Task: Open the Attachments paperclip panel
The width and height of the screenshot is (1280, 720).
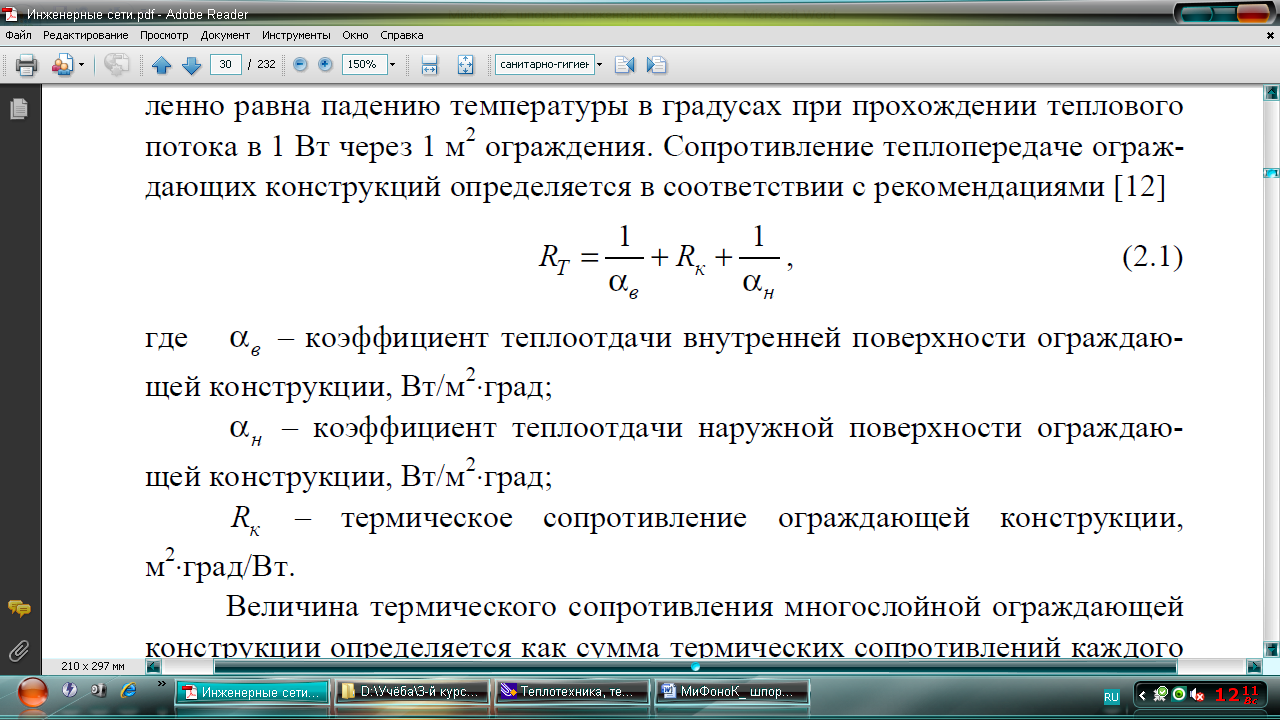Action: point(18,652)
